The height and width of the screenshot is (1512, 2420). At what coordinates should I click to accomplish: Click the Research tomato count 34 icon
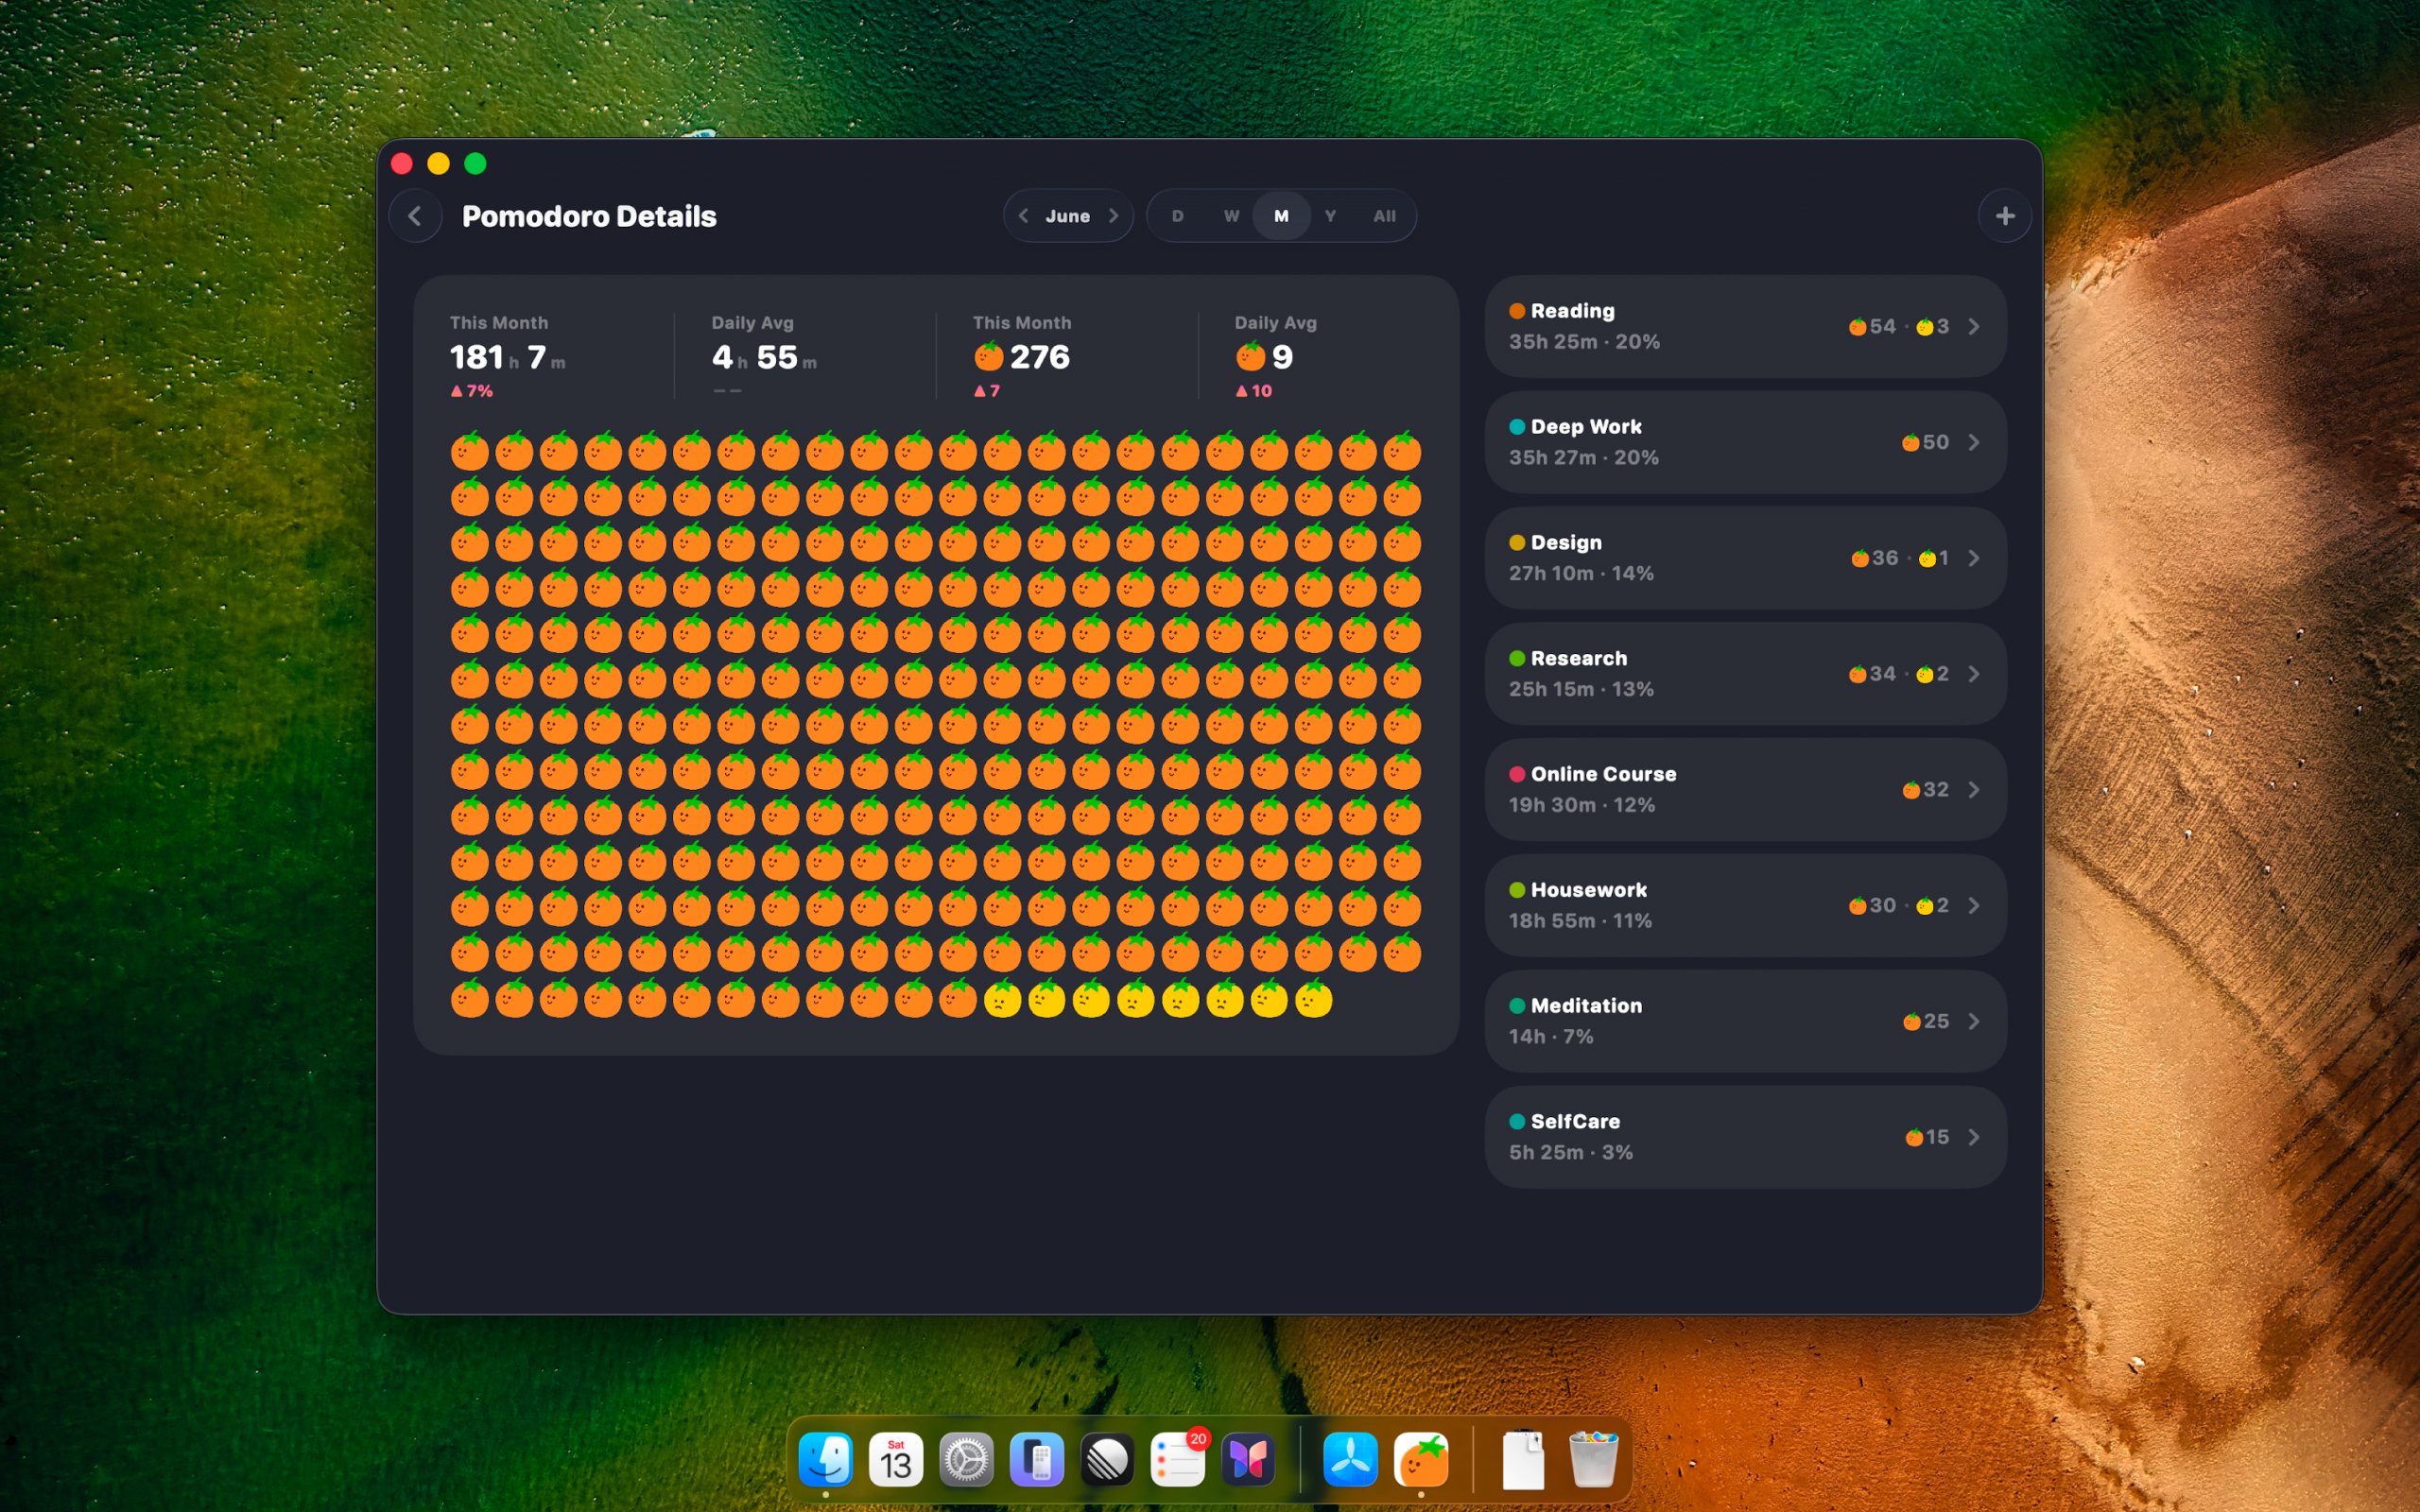pyautogui.click(x=1857, y=674)
